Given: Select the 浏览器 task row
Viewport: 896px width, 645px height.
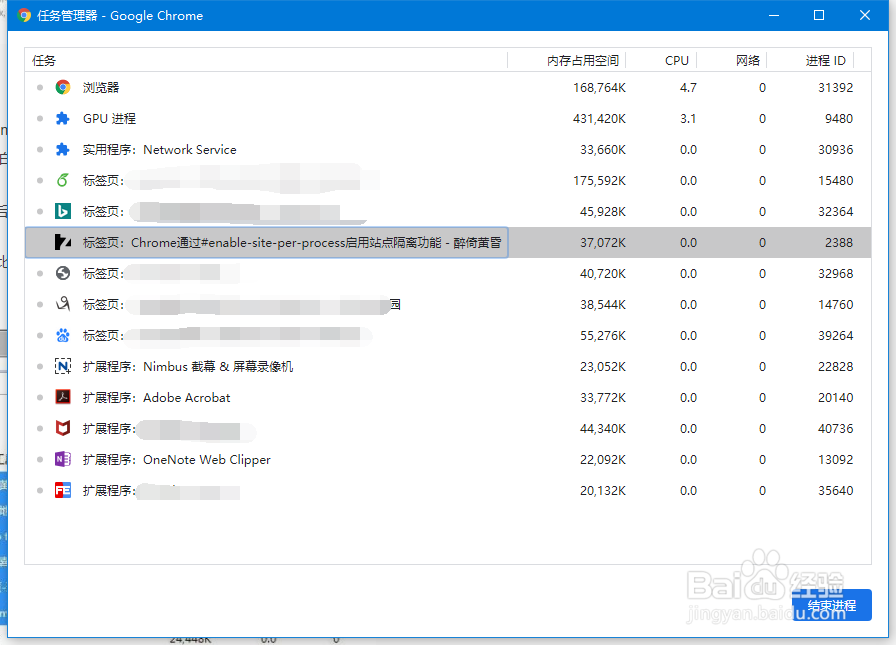Looking at the screenshot, I should (x=448, y=87).
